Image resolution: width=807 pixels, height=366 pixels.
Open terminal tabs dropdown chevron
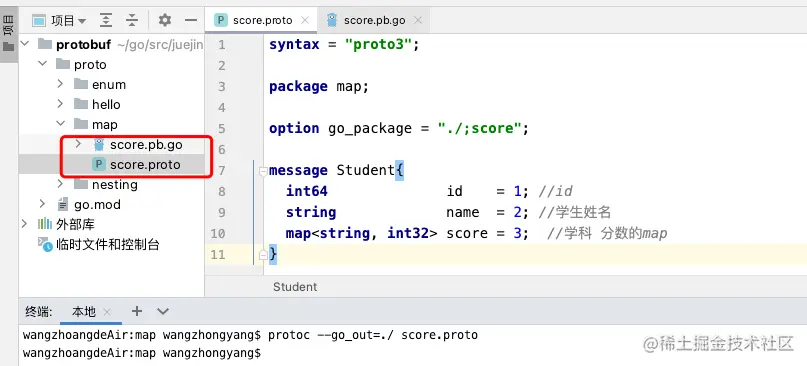(163, 311)
